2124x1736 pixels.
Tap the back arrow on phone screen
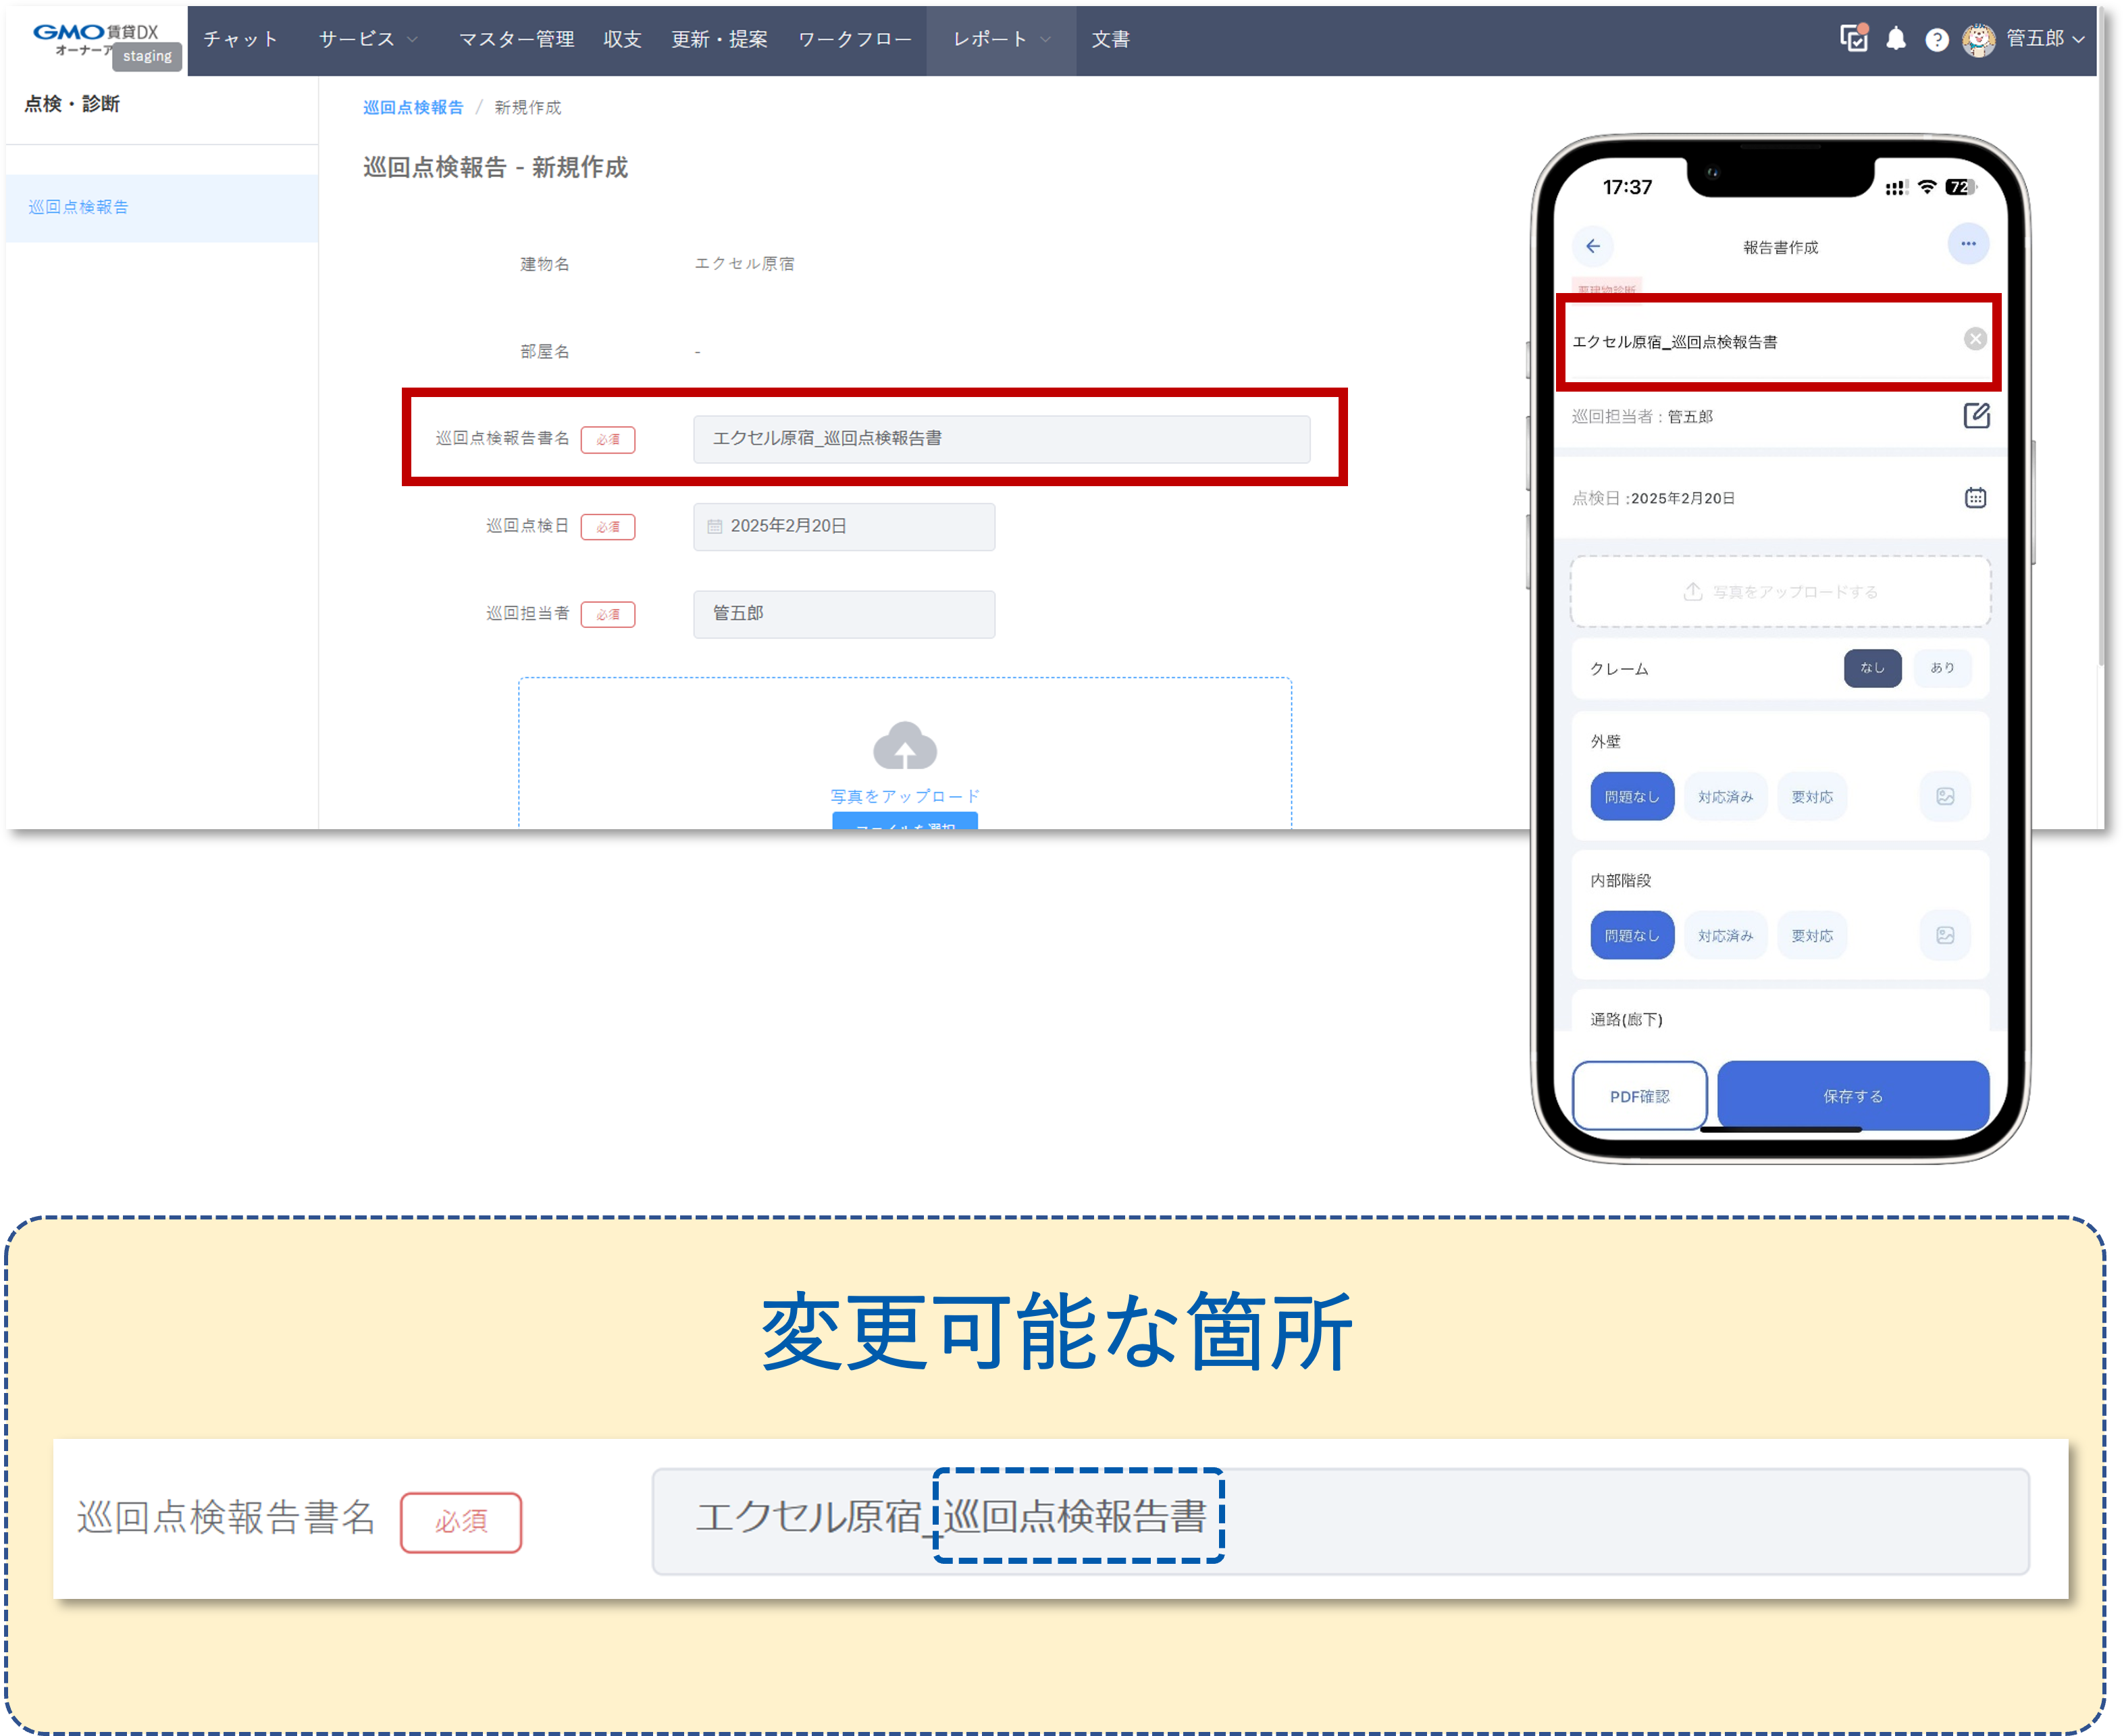1593,246
